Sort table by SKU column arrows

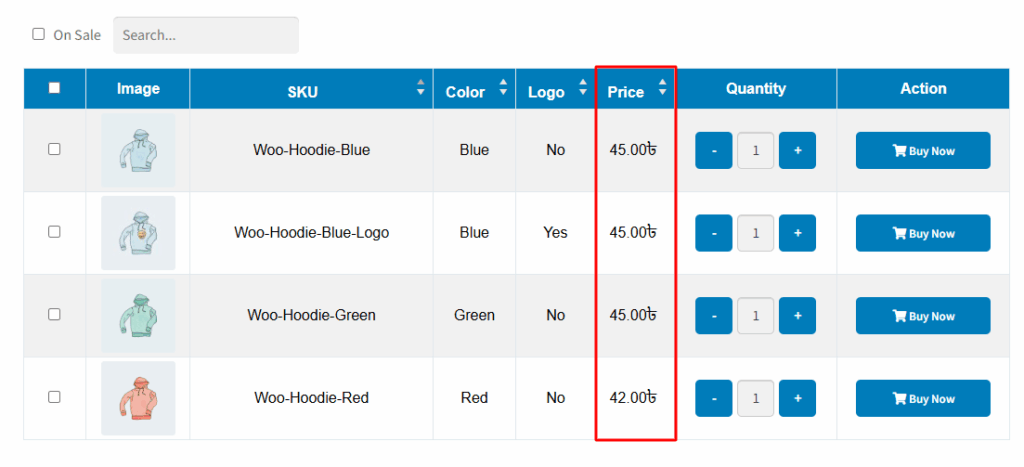421,88
